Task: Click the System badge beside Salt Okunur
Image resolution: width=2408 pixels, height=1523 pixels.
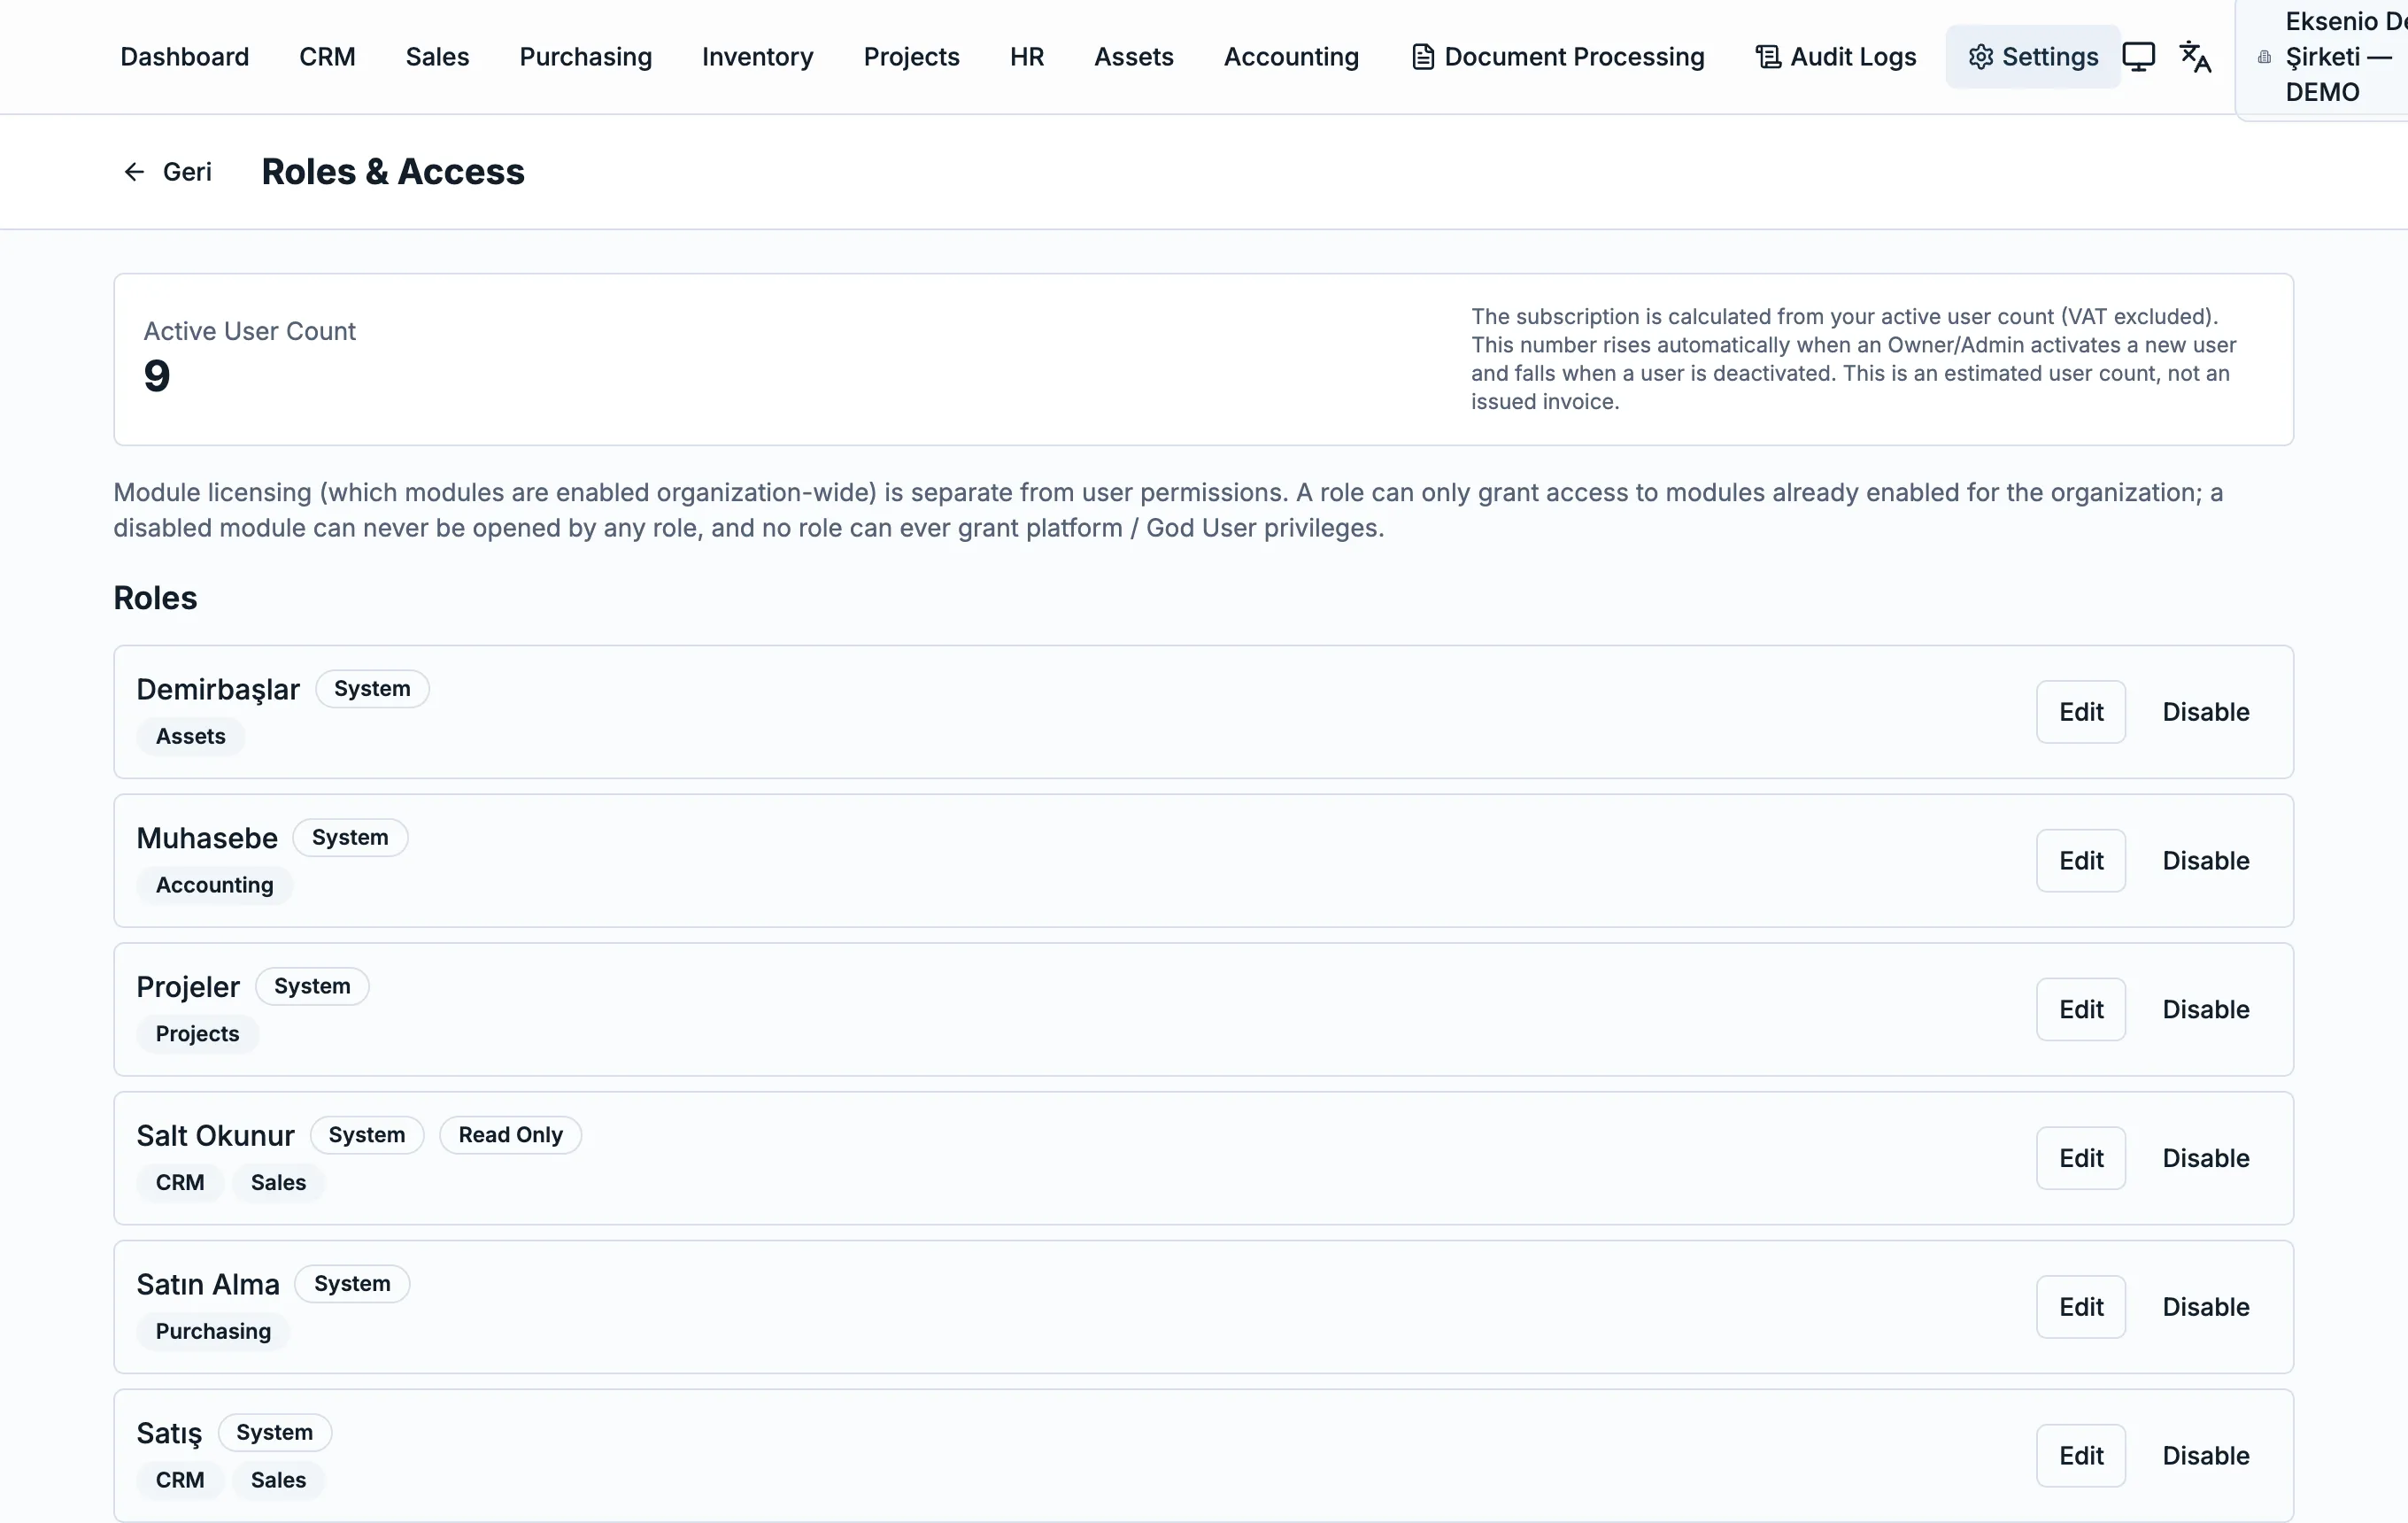Action: pyautogui.click(x=367, y=1135)
